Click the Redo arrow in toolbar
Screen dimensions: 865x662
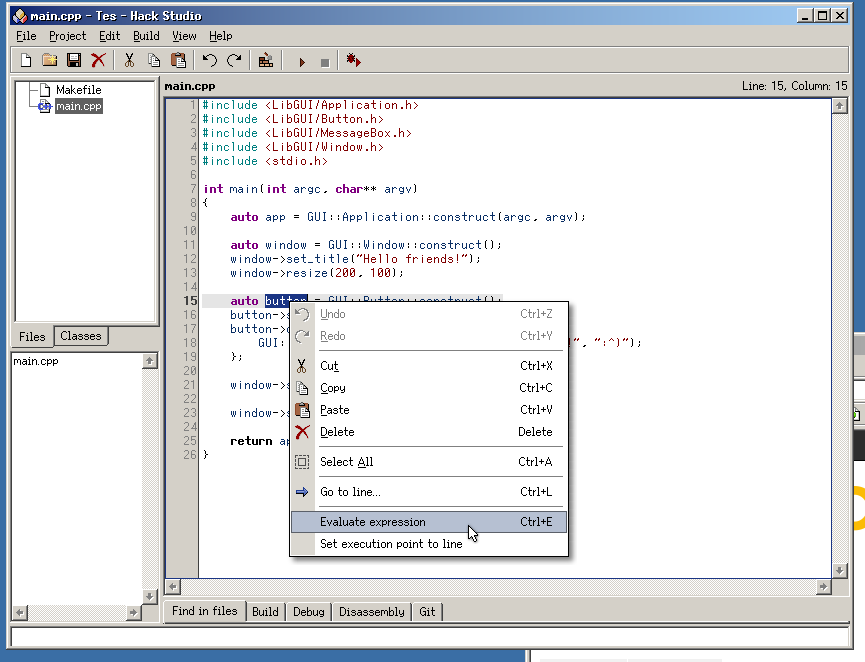pos(234,60)
